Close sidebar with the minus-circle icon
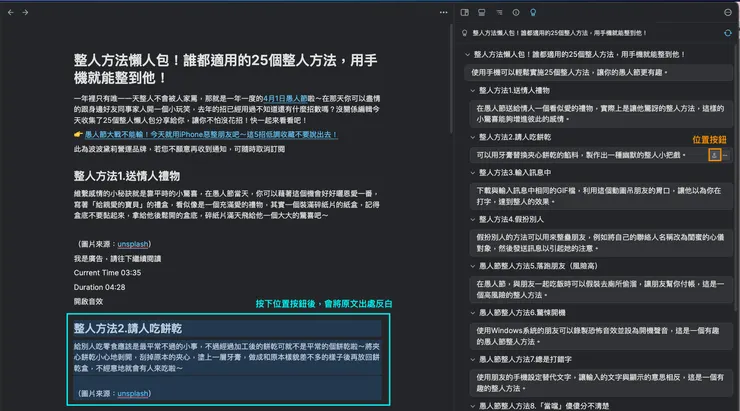Image resolution: width=740 pixels, height=411 pixels. pyautogui.click(x=728, y=12)
